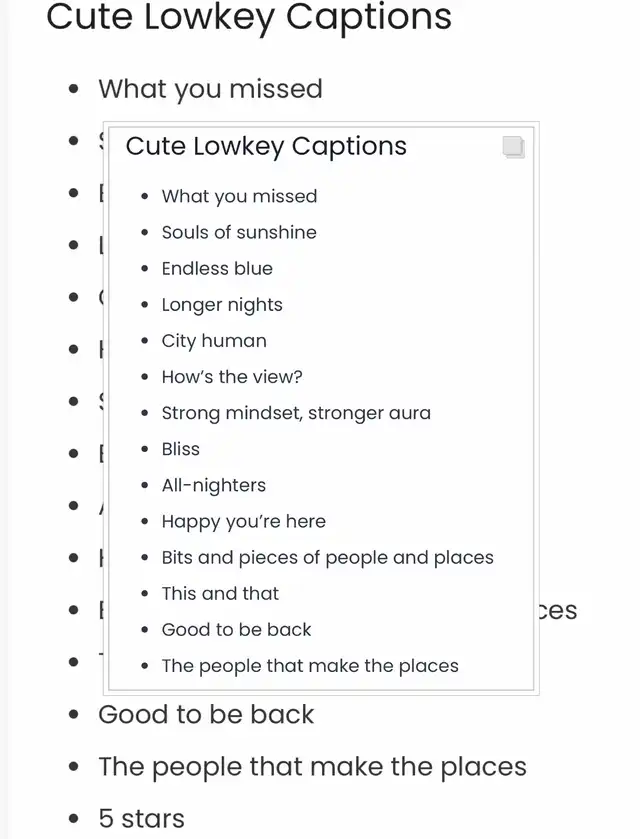Select "Happy you're here" caption
Viewport: 640px width, 839px height.
[244, 521]
